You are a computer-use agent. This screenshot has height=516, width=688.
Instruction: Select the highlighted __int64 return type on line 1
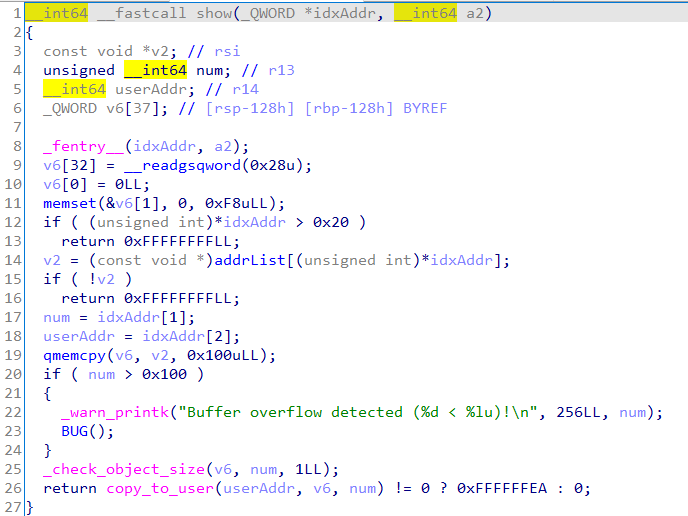click(x=57, y=13)
